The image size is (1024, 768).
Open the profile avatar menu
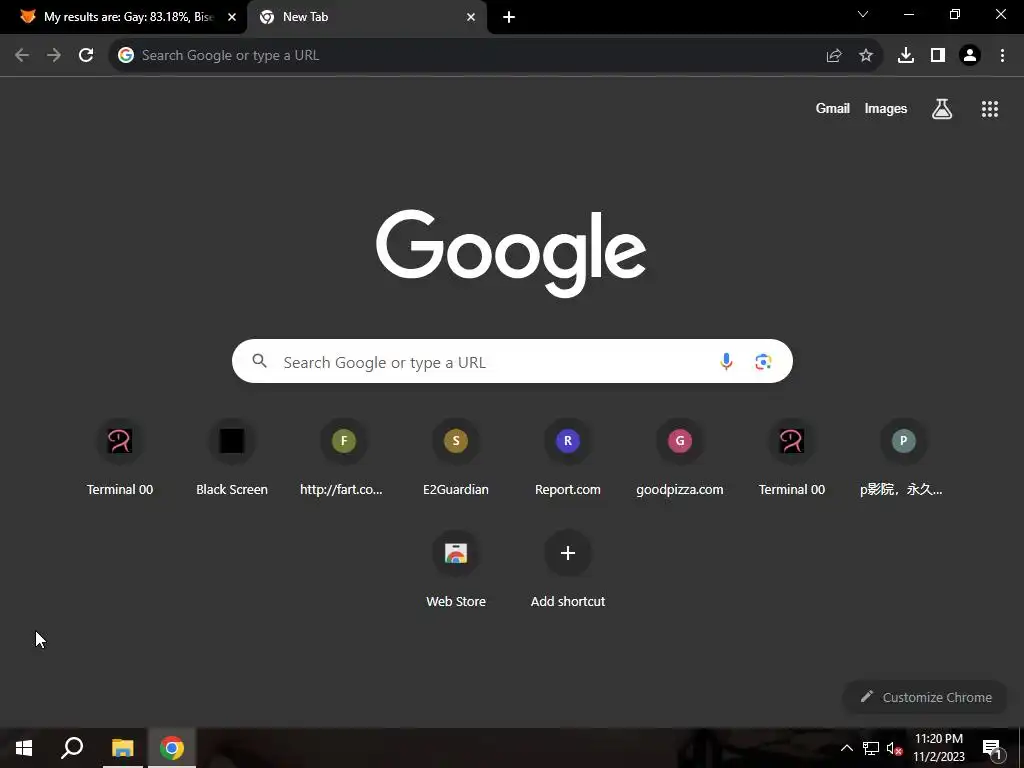pos(970,56)
